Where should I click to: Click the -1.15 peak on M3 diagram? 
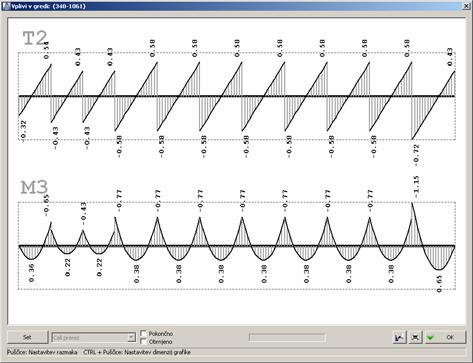[416, 187]
